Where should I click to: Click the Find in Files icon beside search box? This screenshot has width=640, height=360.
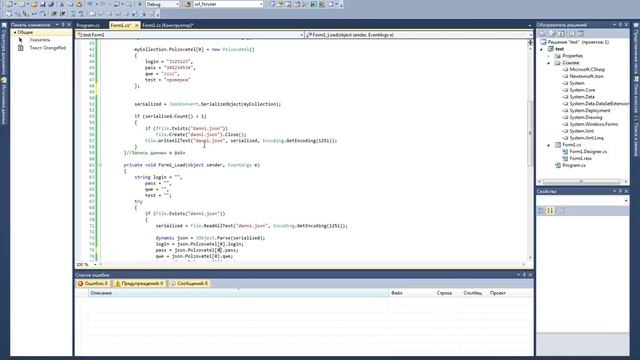188,4
